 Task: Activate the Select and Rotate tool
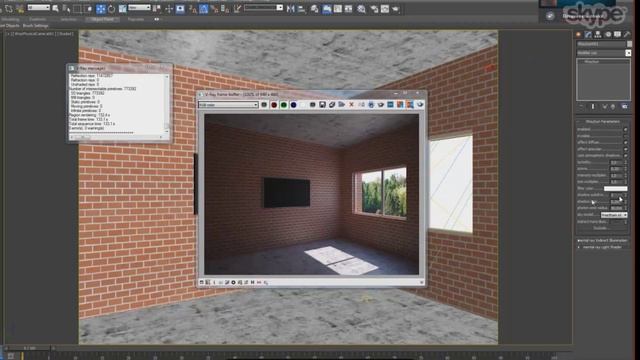pyautogui.click(x=111, y=9)
